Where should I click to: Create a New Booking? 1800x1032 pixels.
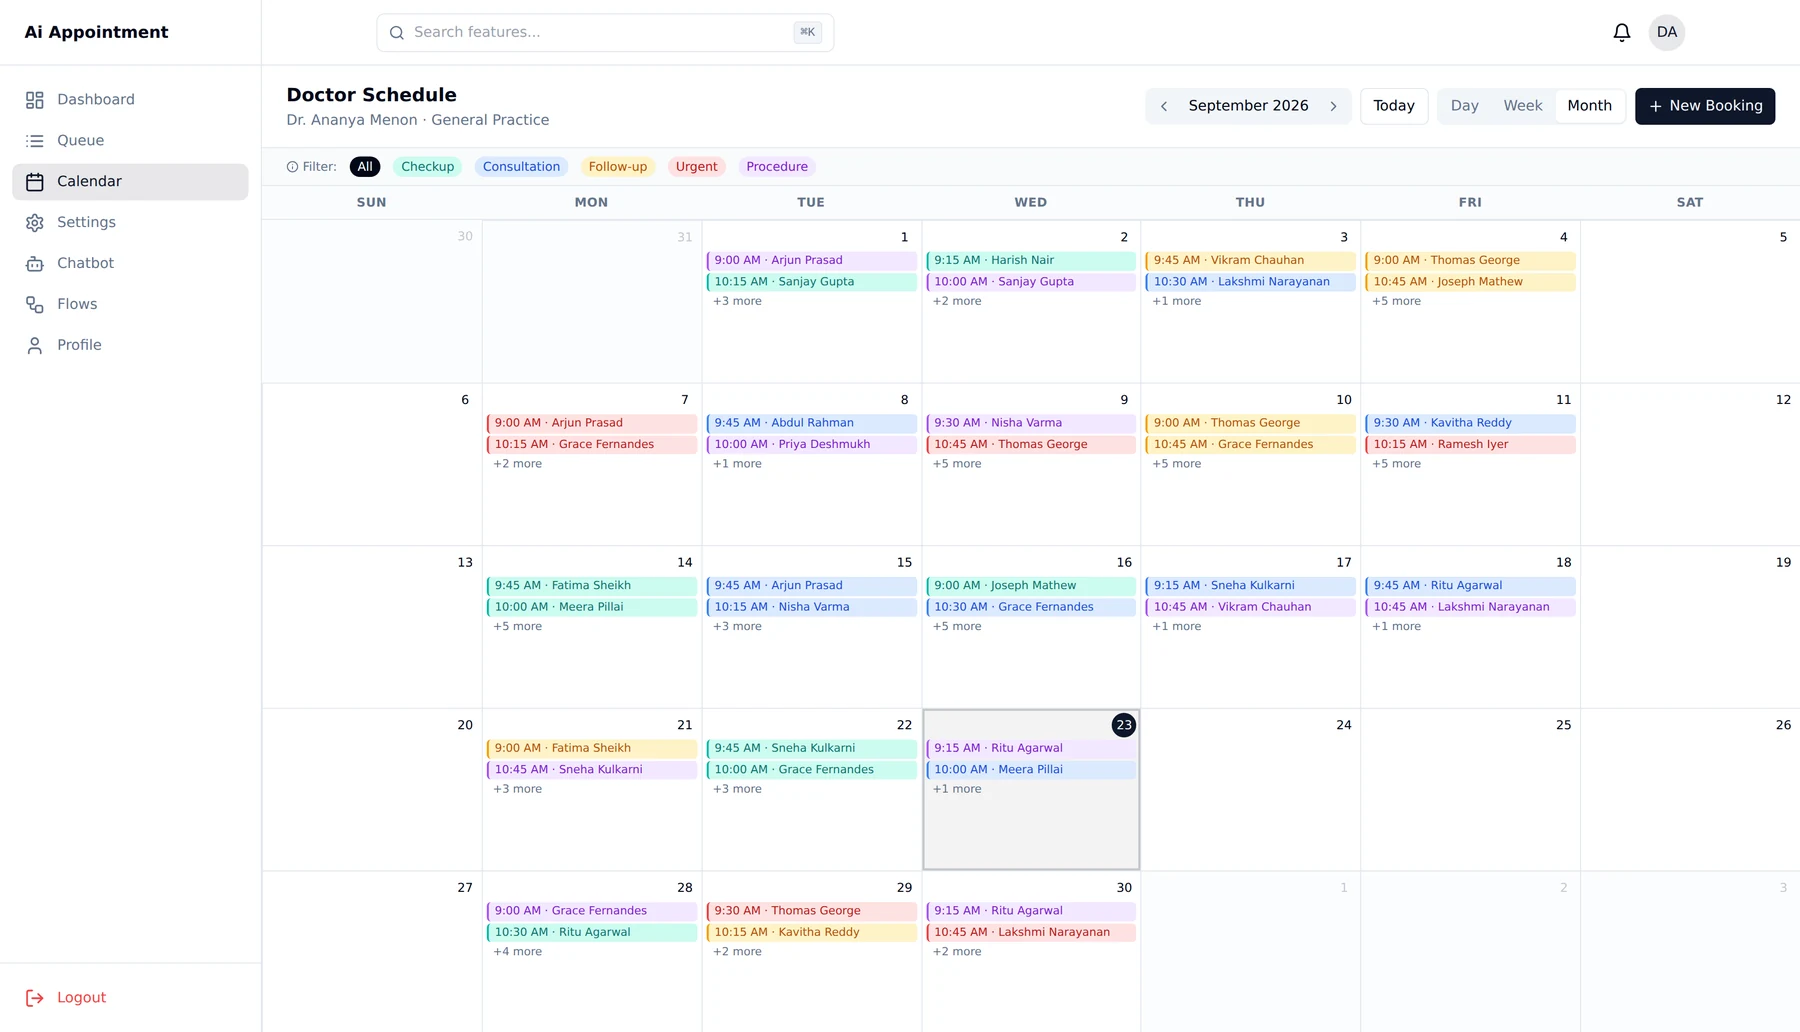[1705, 106]
